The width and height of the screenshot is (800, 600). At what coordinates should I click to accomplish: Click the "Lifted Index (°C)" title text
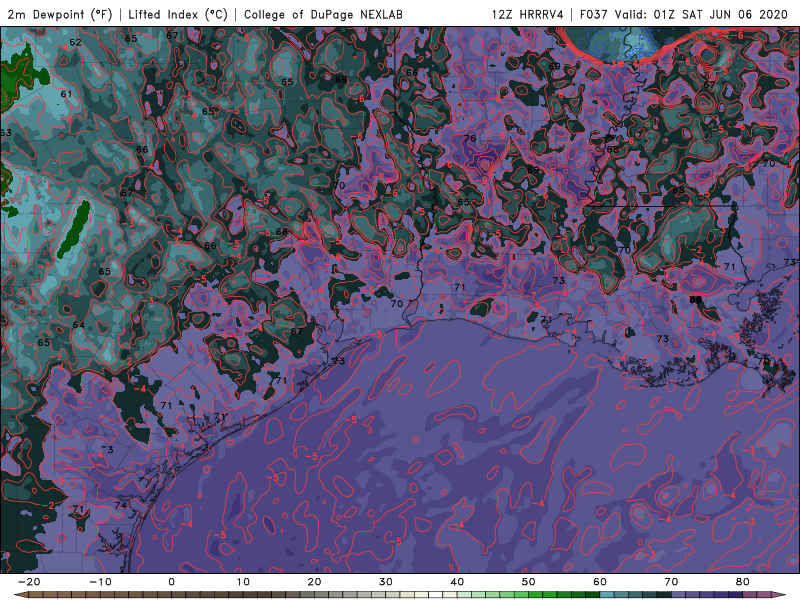click(x=178, y=14)
